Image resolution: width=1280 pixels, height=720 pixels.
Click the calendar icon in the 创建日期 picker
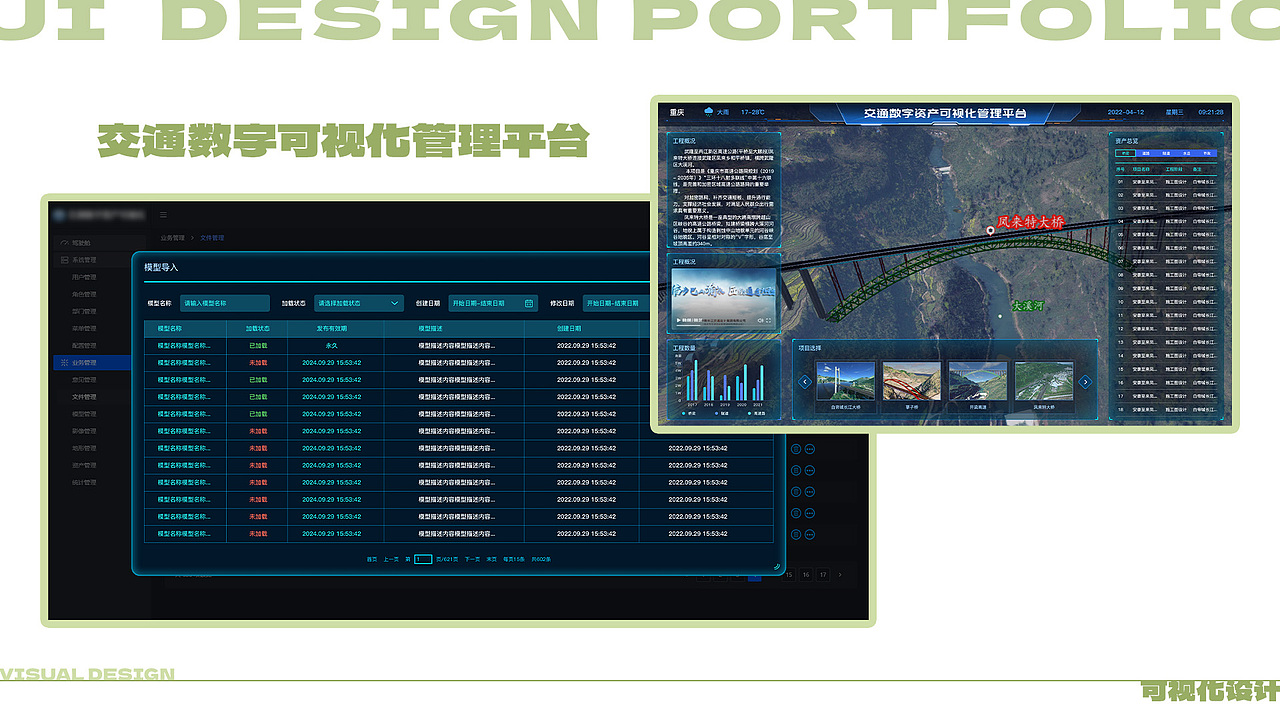pos(529,303)
